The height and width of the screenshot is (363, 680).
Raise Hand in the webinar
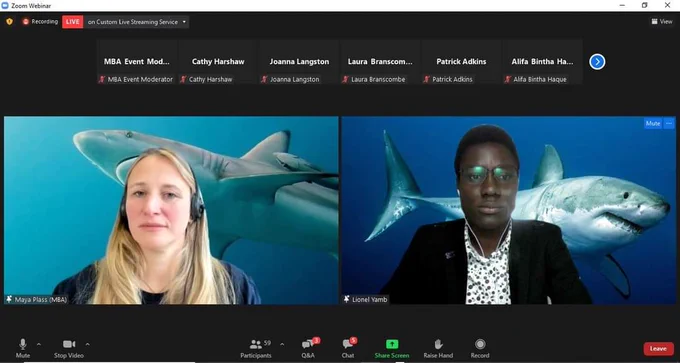(x=438, y=348)
